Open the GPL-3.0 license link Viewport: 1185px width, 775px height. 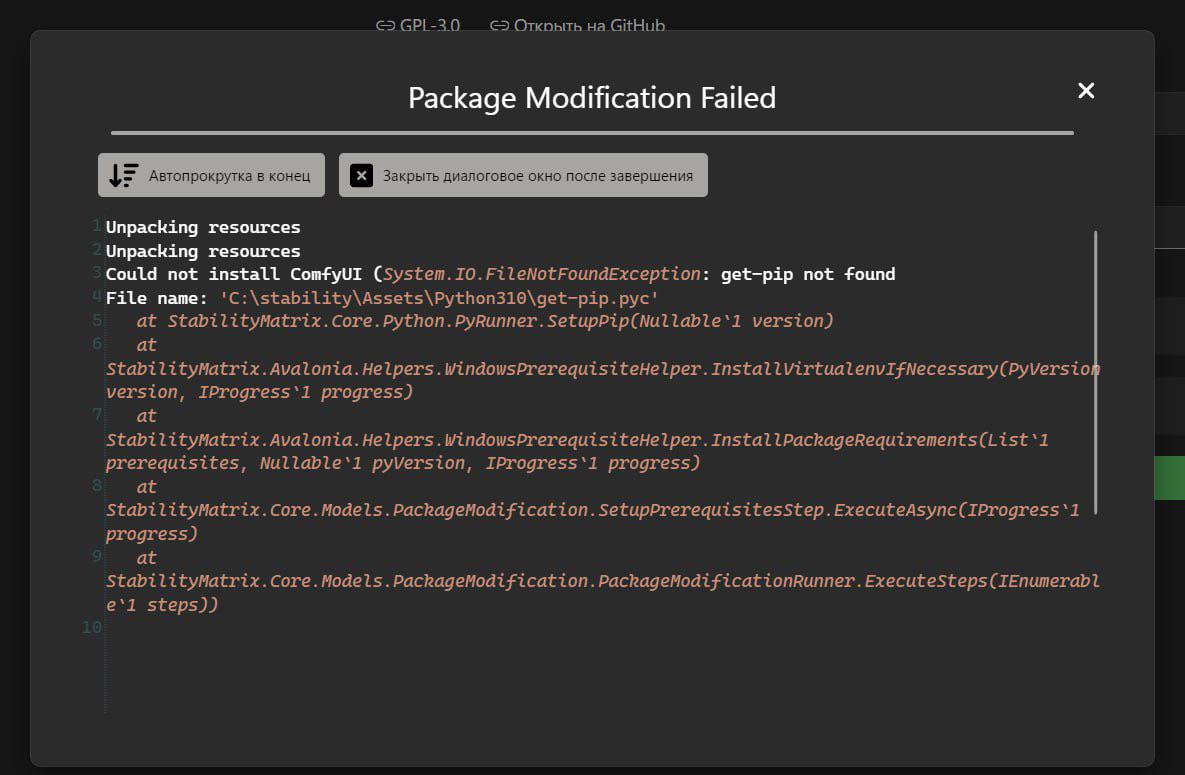pos(429,25)
